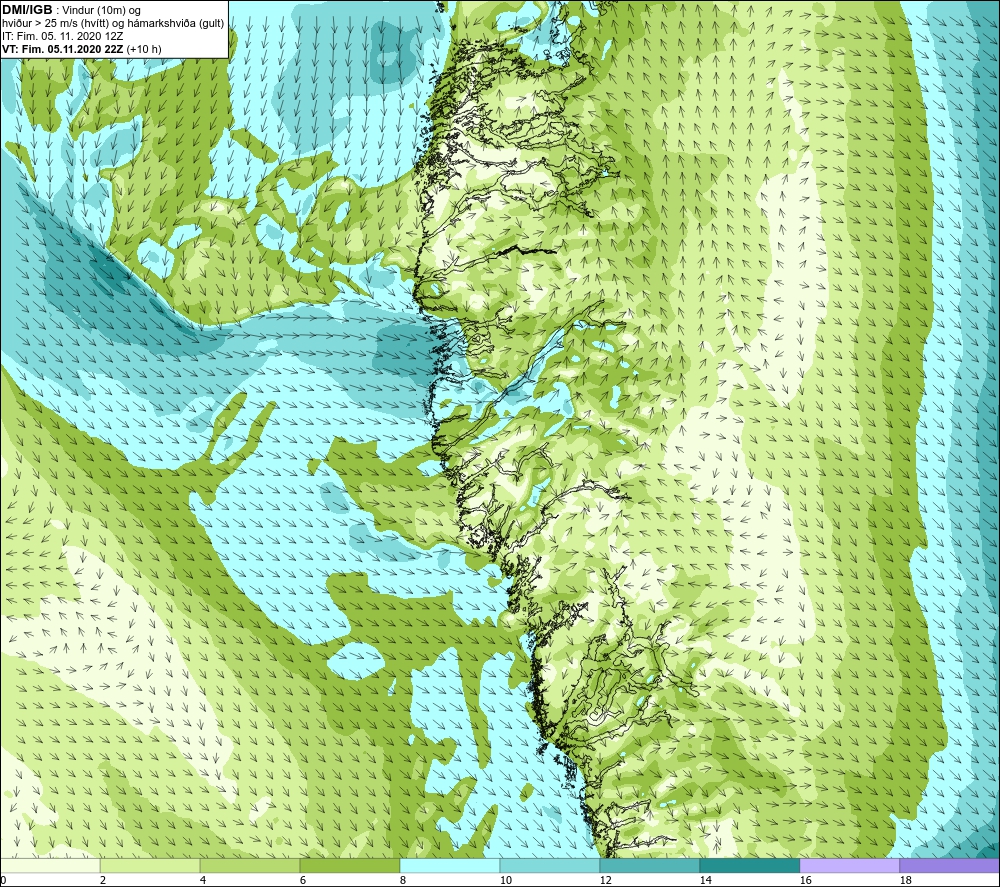
Task: Click the legend value label '6'
Action: pos(303,880)
